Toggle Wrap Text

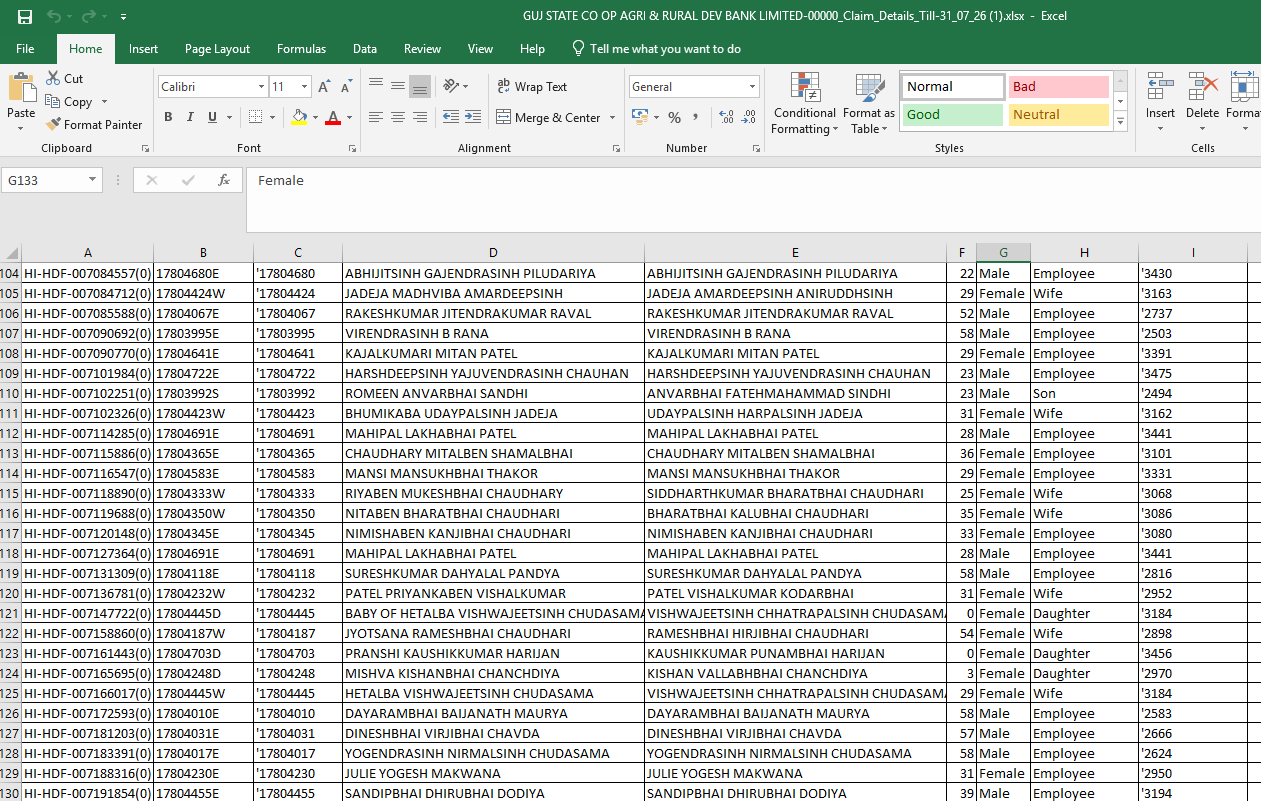coord(532,87)
